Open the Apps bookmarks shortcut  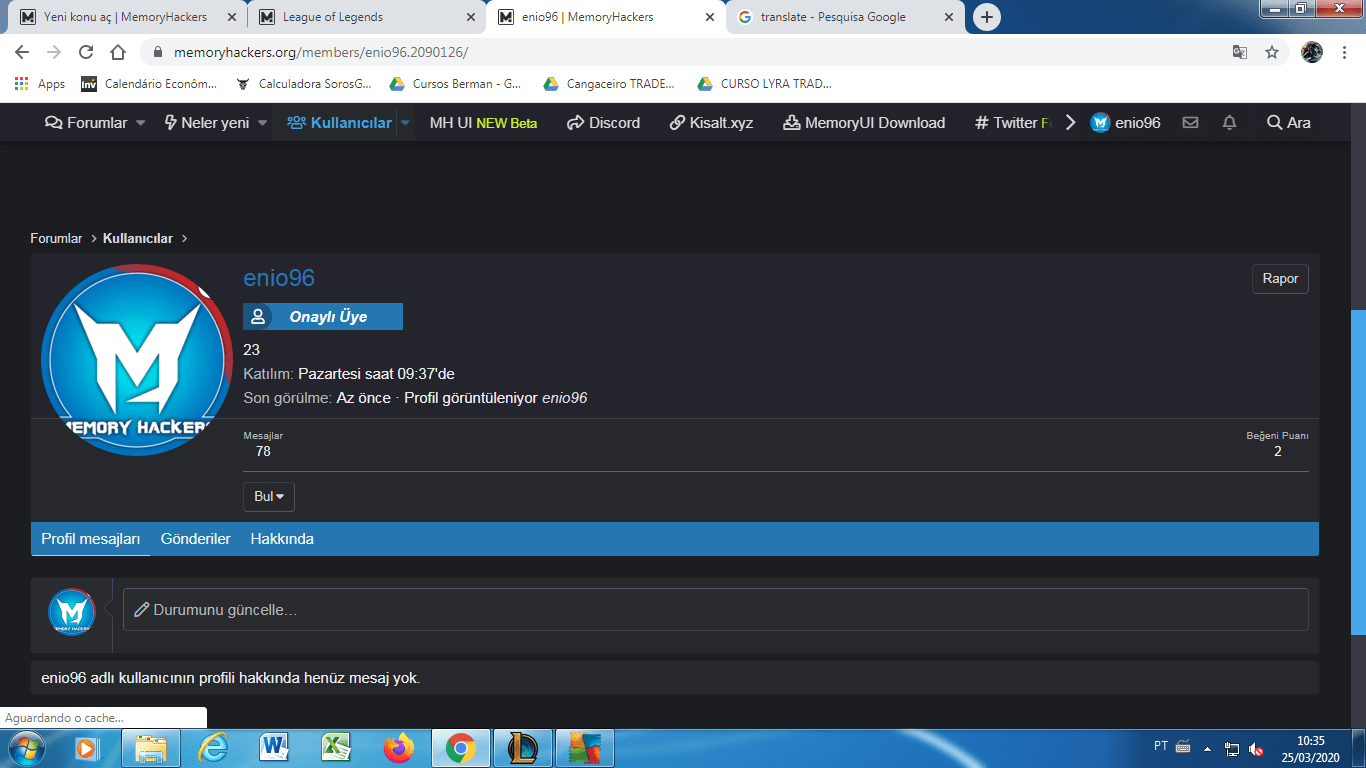click(40, 84)
